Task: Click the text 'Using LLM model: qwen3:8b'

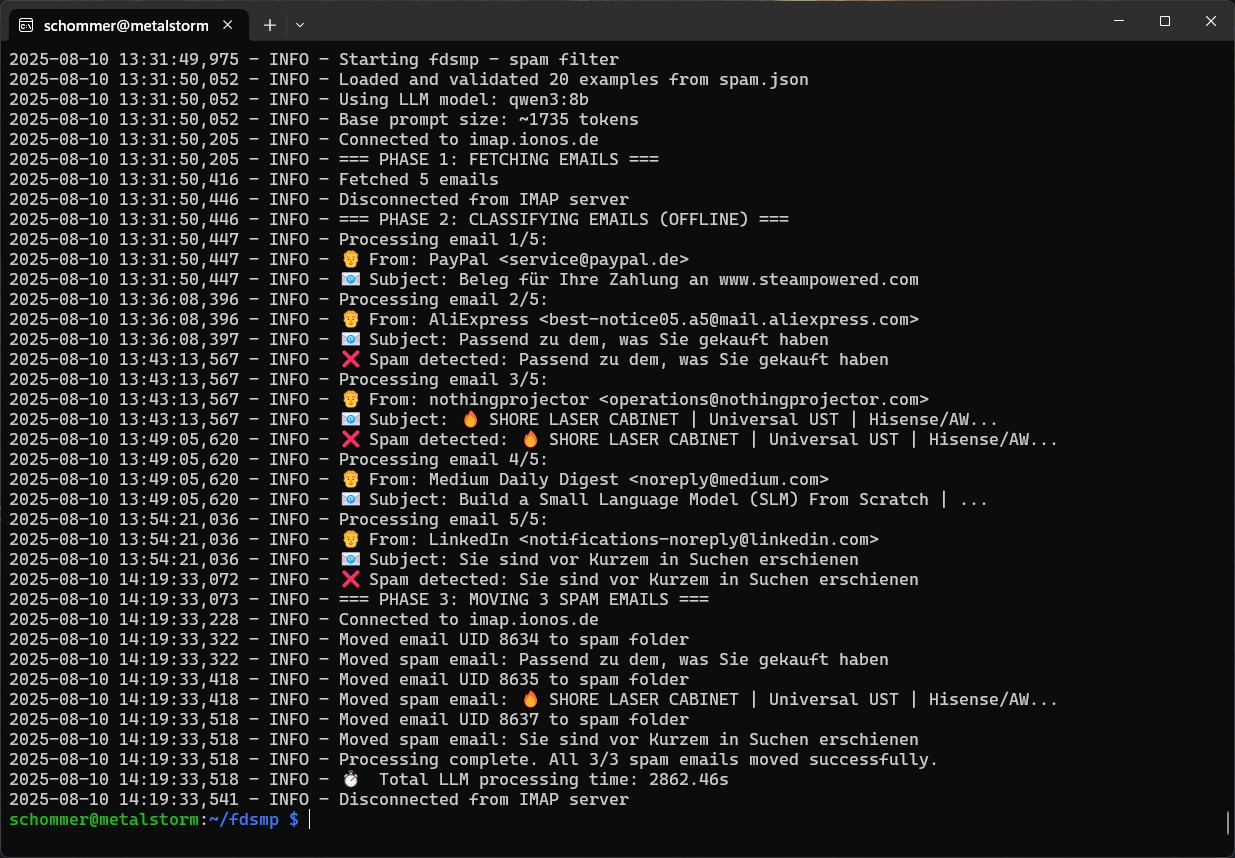Action: (x=464, y=99)
